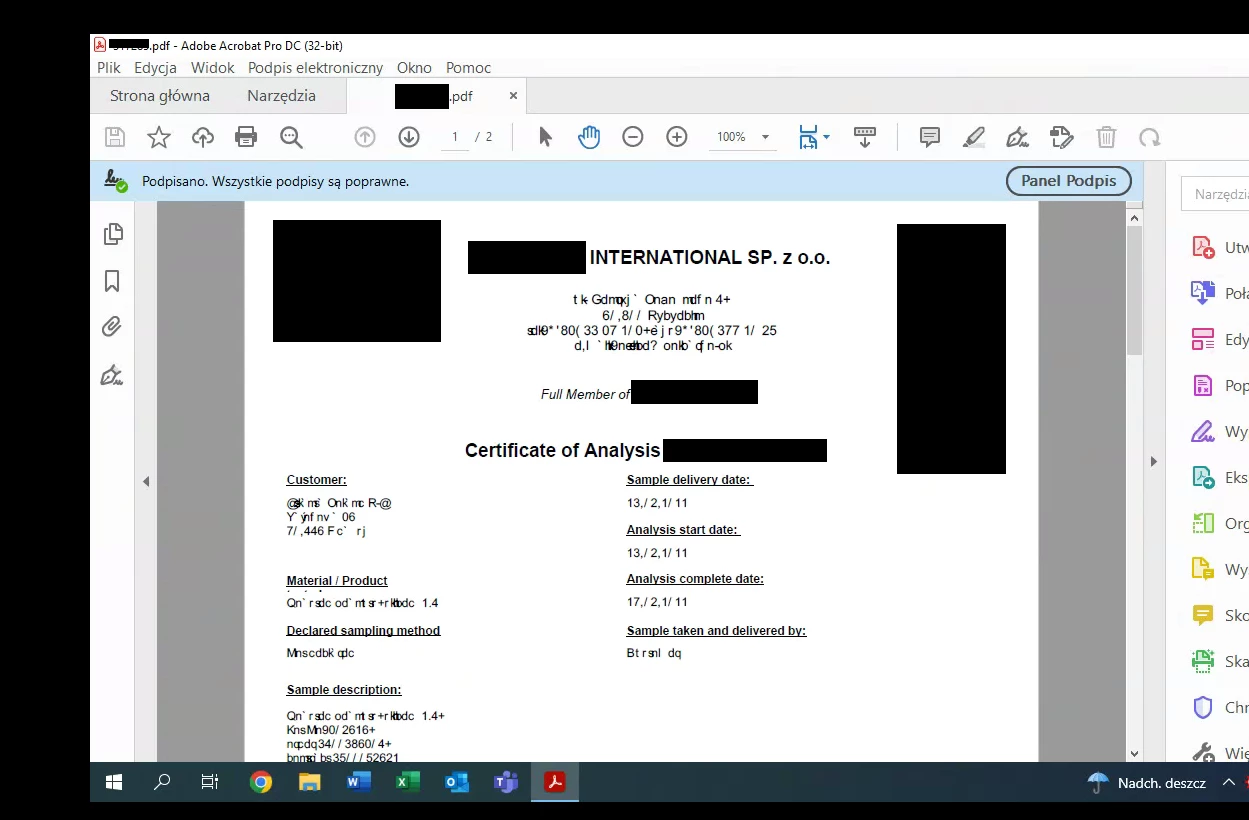The image size is (1249, 820).
Task: Click the Create PDF tool icon
Action: click(1203, 247)
